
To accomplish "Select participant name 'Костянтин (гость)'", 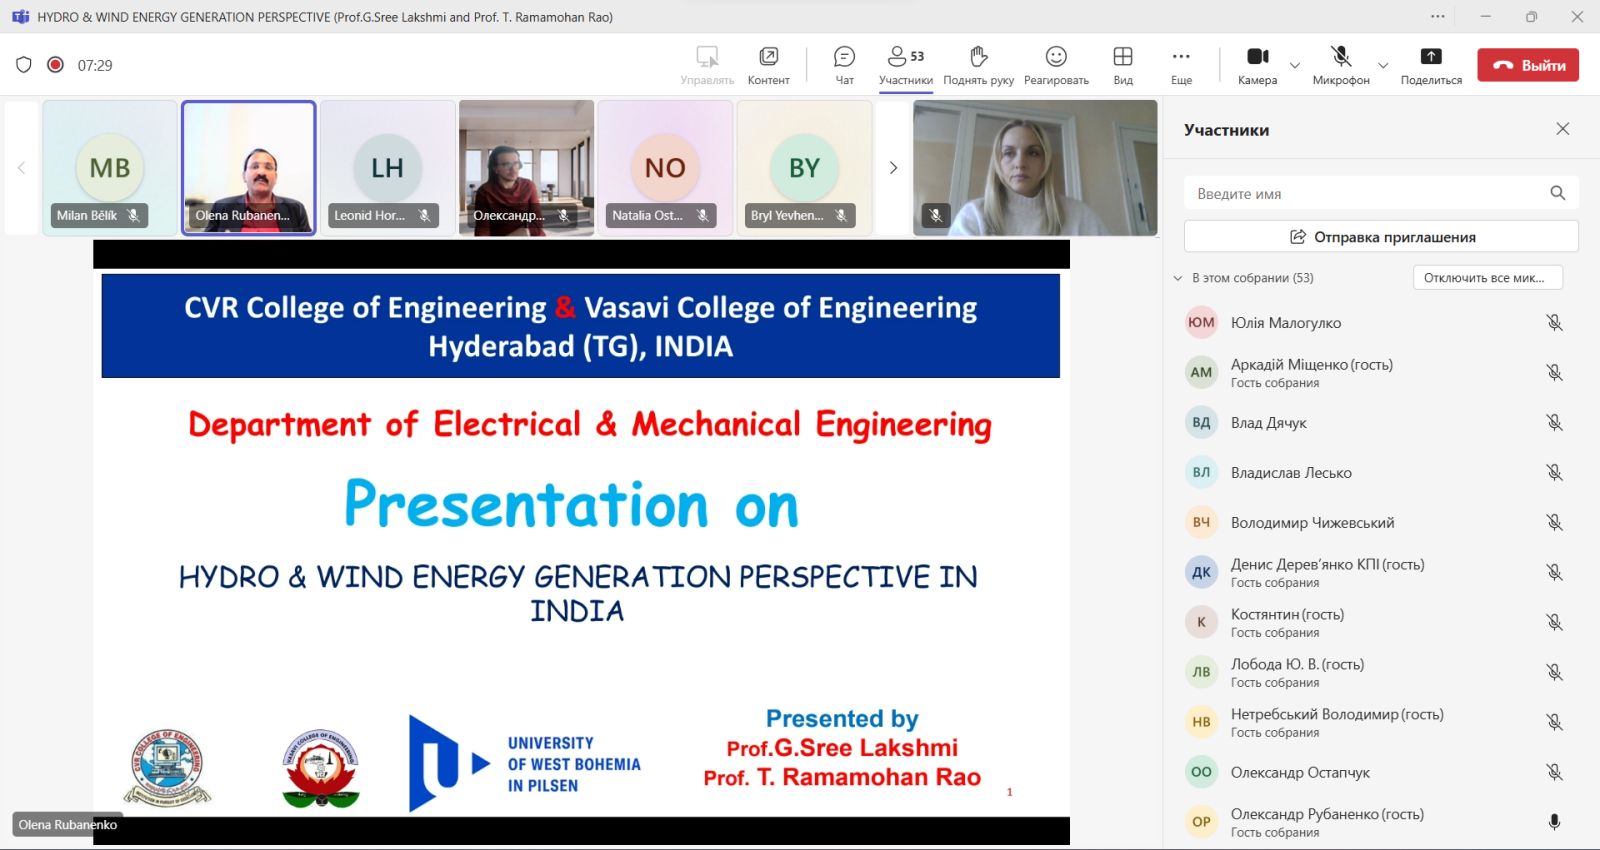I will point(1287,614).
